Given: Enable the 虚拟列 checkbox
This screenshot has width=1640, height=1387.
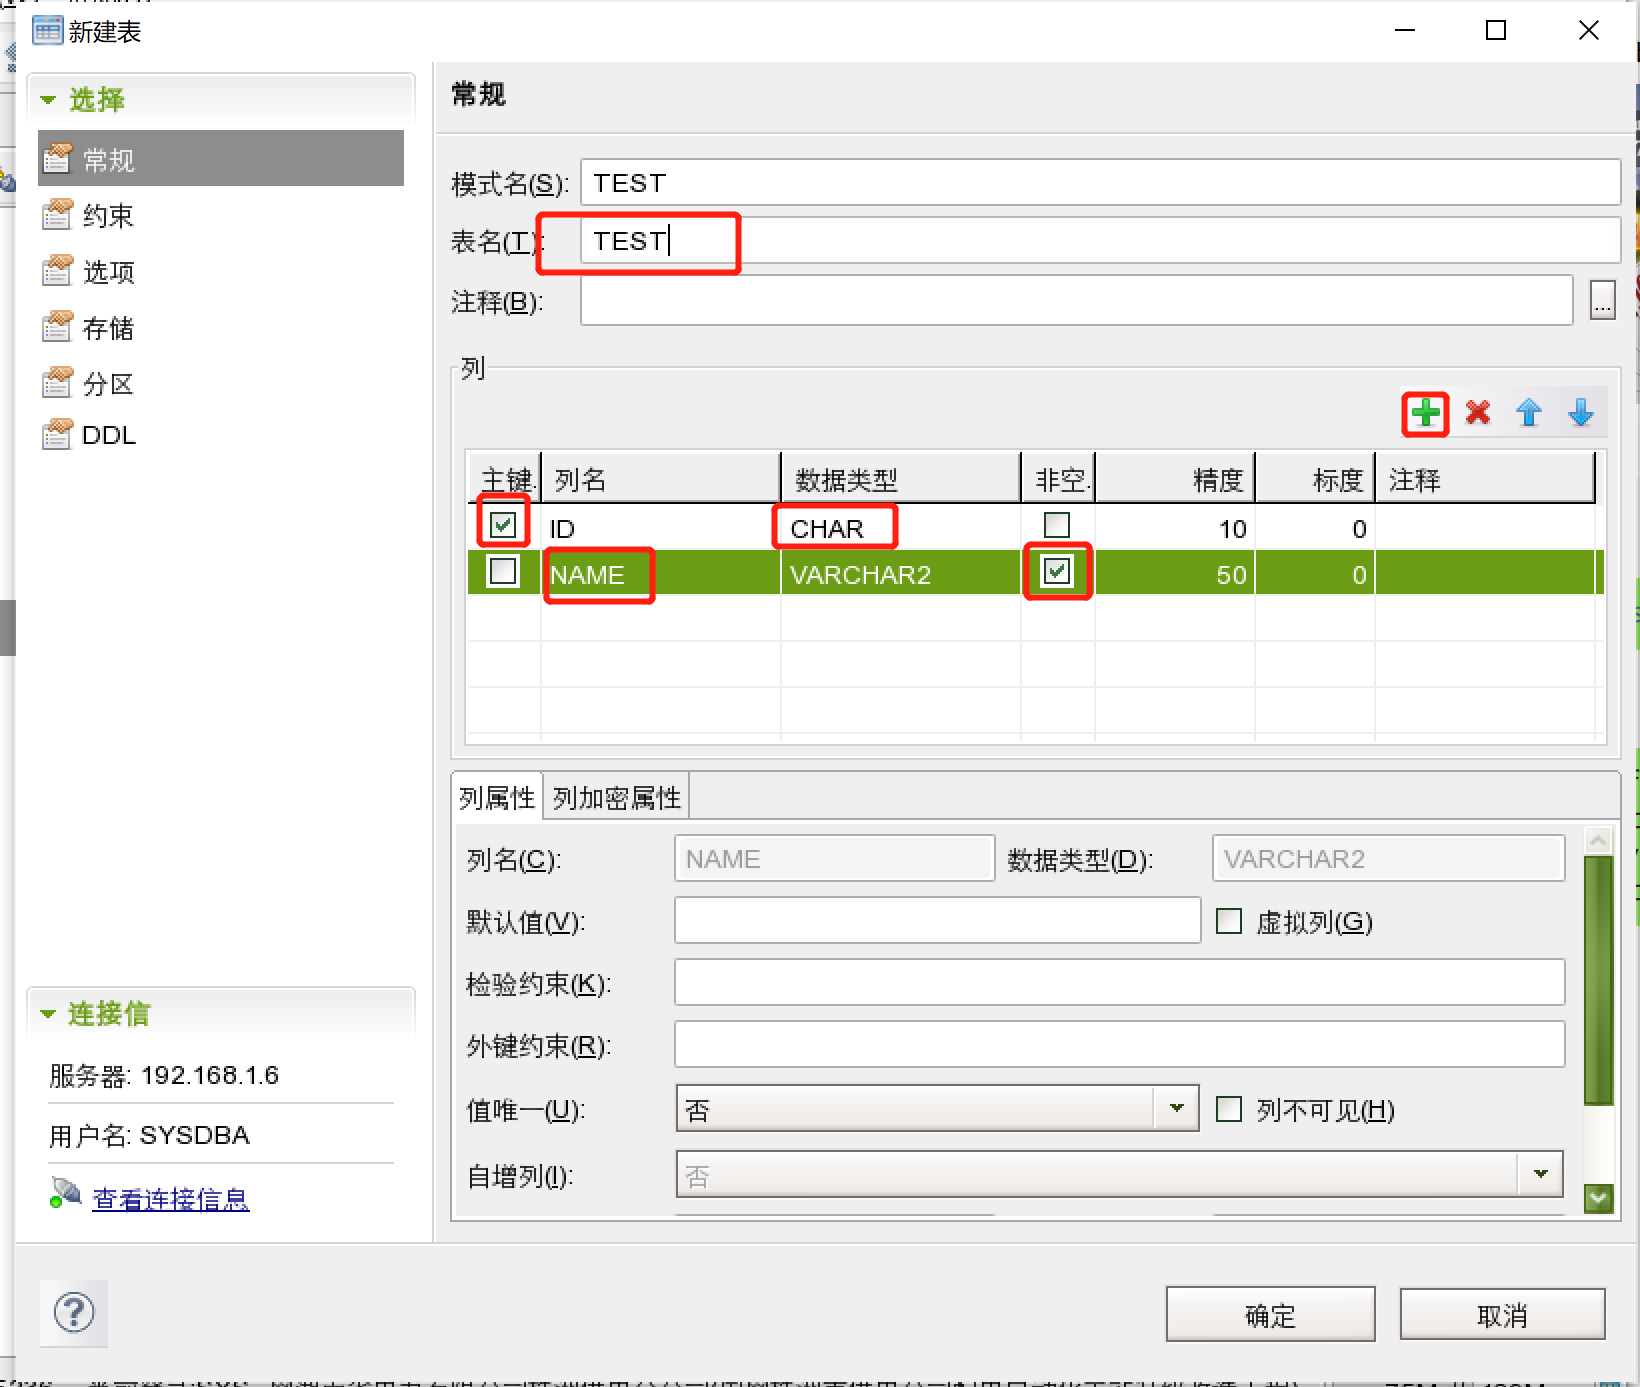Looking at the screenshot, I should (1229, 921).
